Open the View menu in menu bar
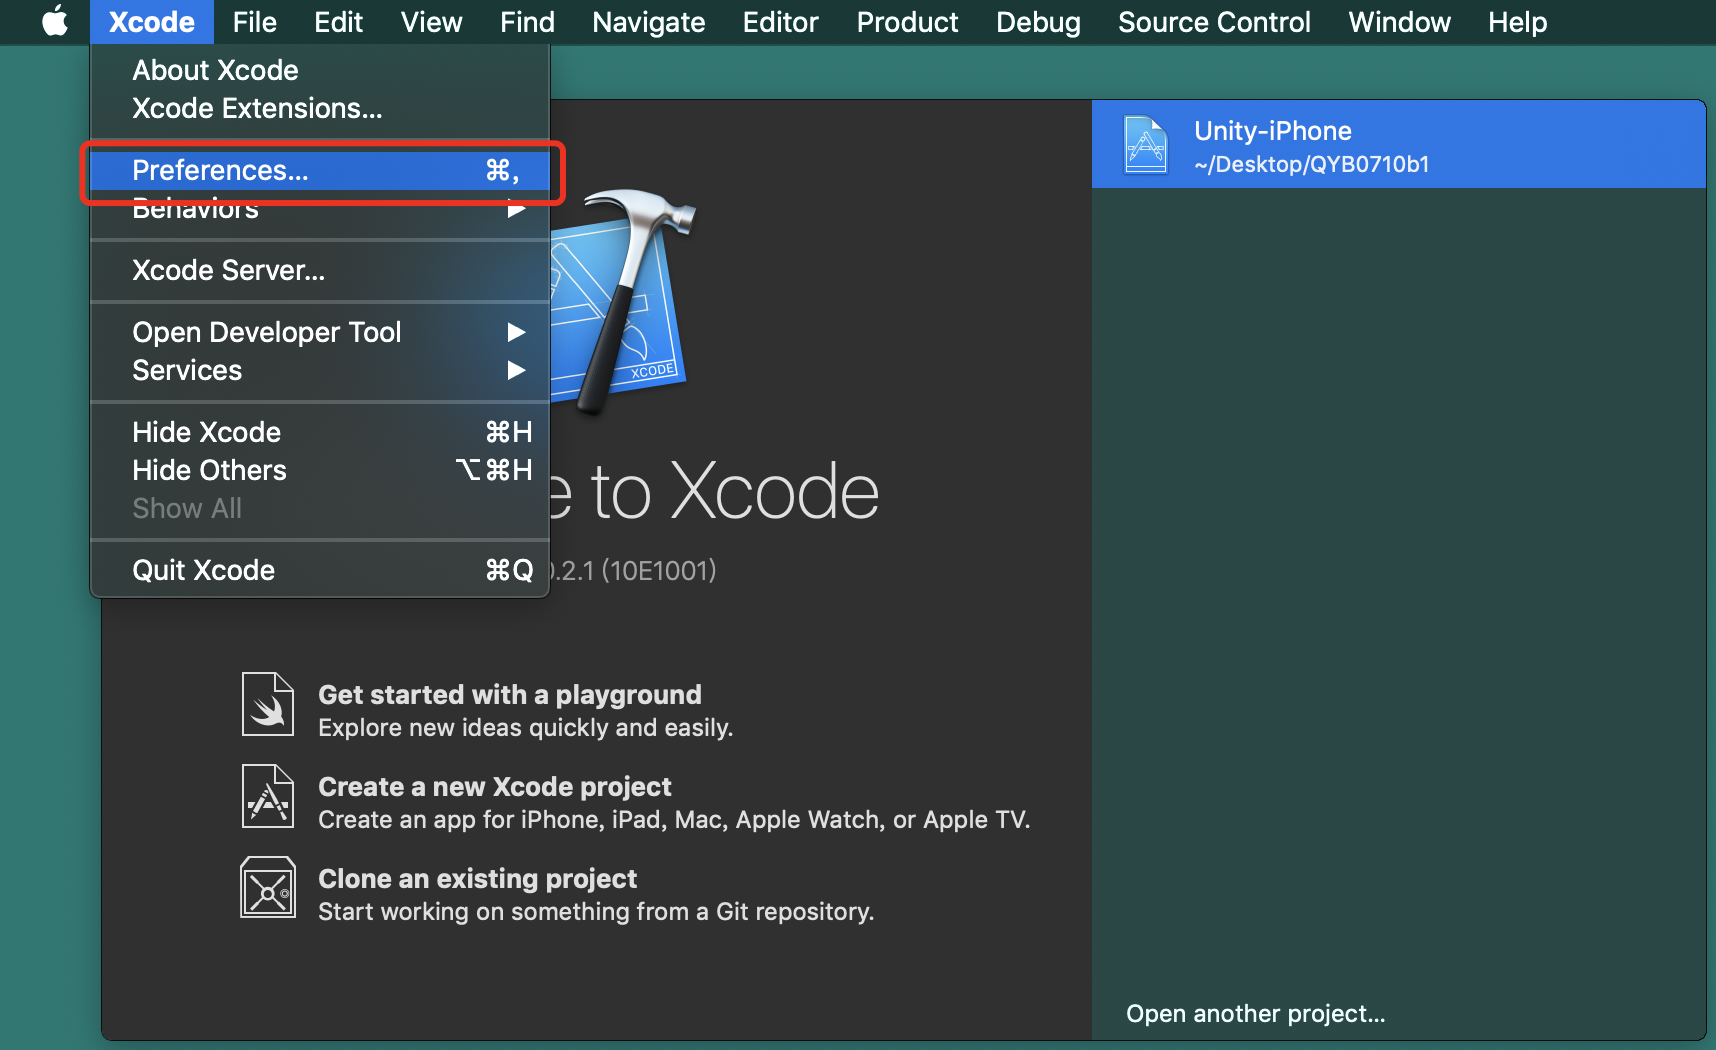This screenshot has height=1050, width=1716. coord(431,22)
